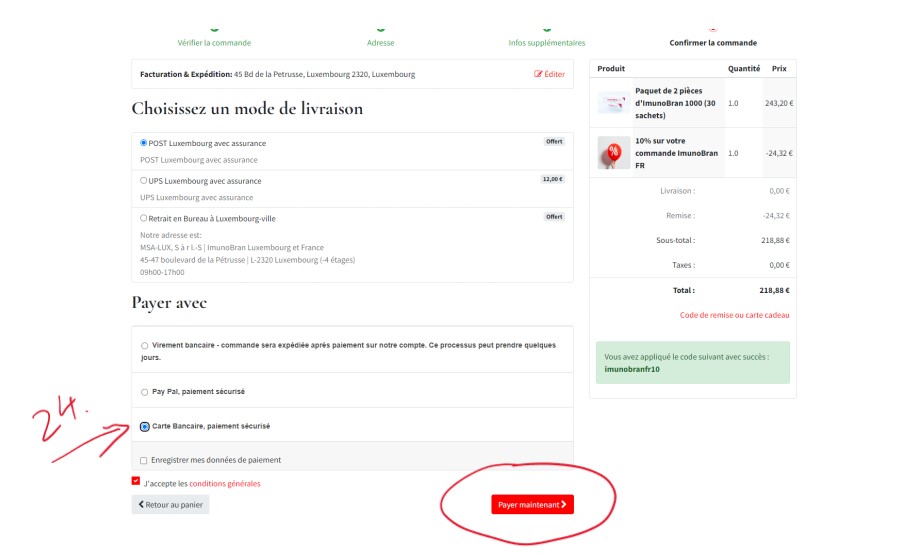Open the conditions générales link
Screen dimensions: 901x557
(x=225, y=484)
